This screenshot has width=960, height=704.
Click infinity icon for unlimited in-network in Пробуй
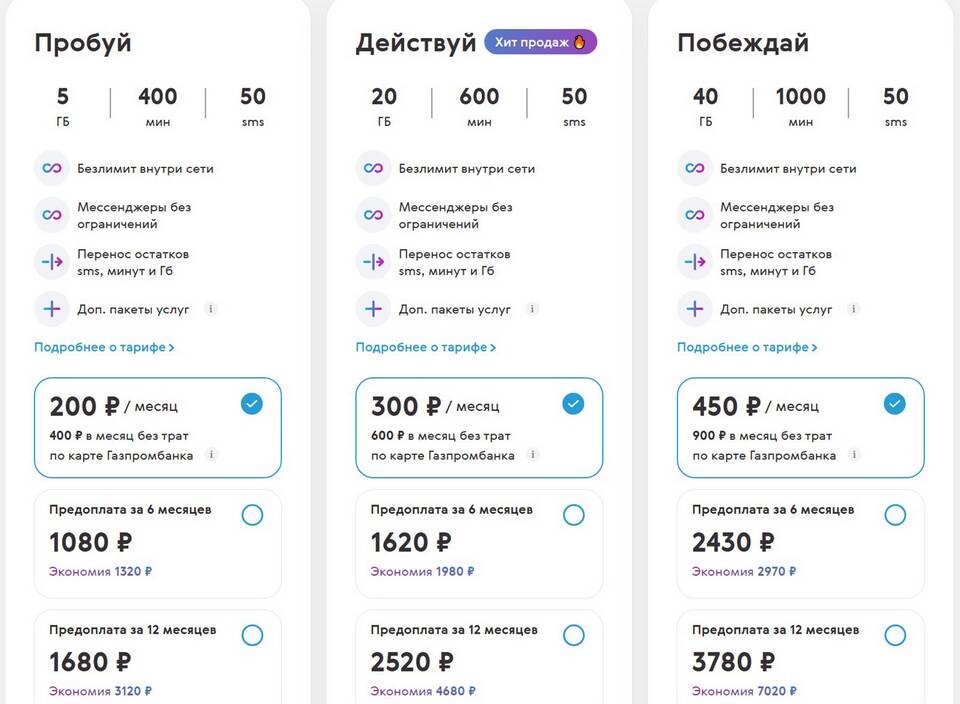click(51, 168)
